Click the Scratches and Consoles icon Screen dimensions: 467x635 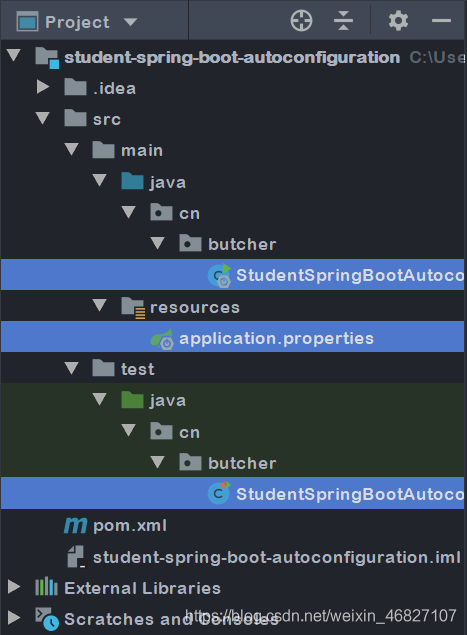47,618
